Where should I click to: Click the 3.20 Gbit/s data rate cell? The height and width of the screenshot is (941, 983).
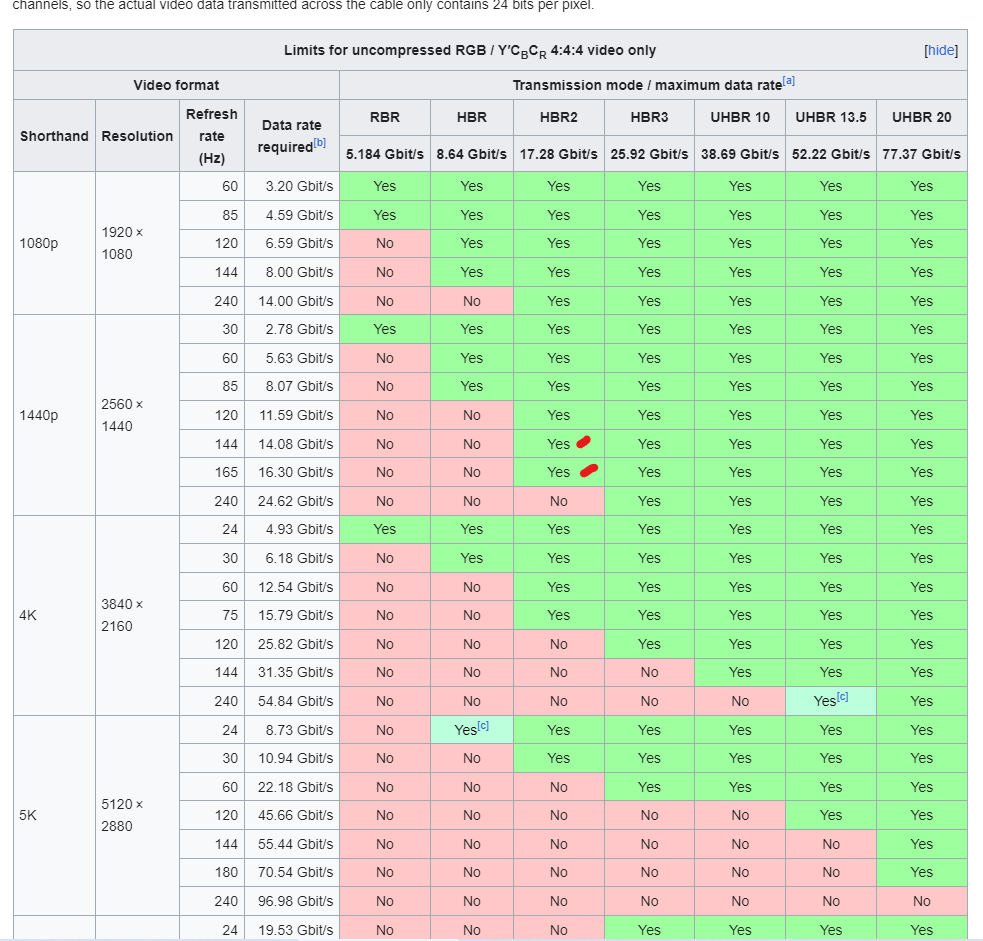click(x=292, y=186)
